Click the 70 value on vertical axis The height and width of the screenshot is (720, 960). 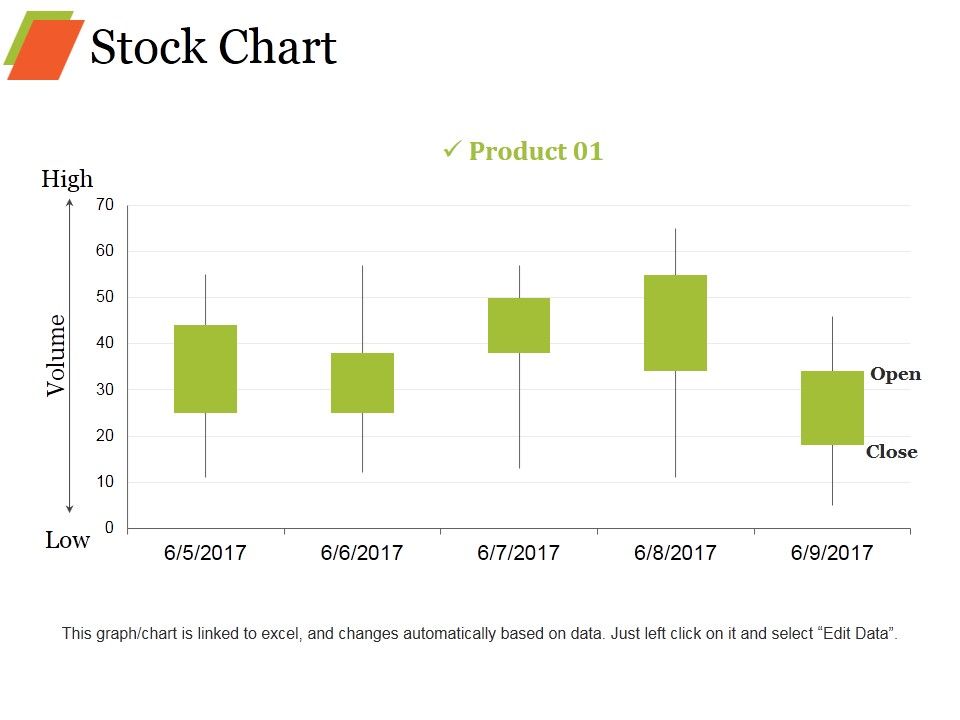(x=105, y=204)
